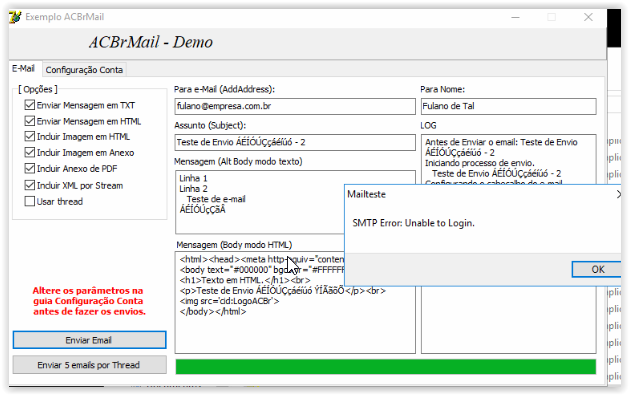Click the Para e-Mail address field

pyautogui.click(x=295, y=106)
